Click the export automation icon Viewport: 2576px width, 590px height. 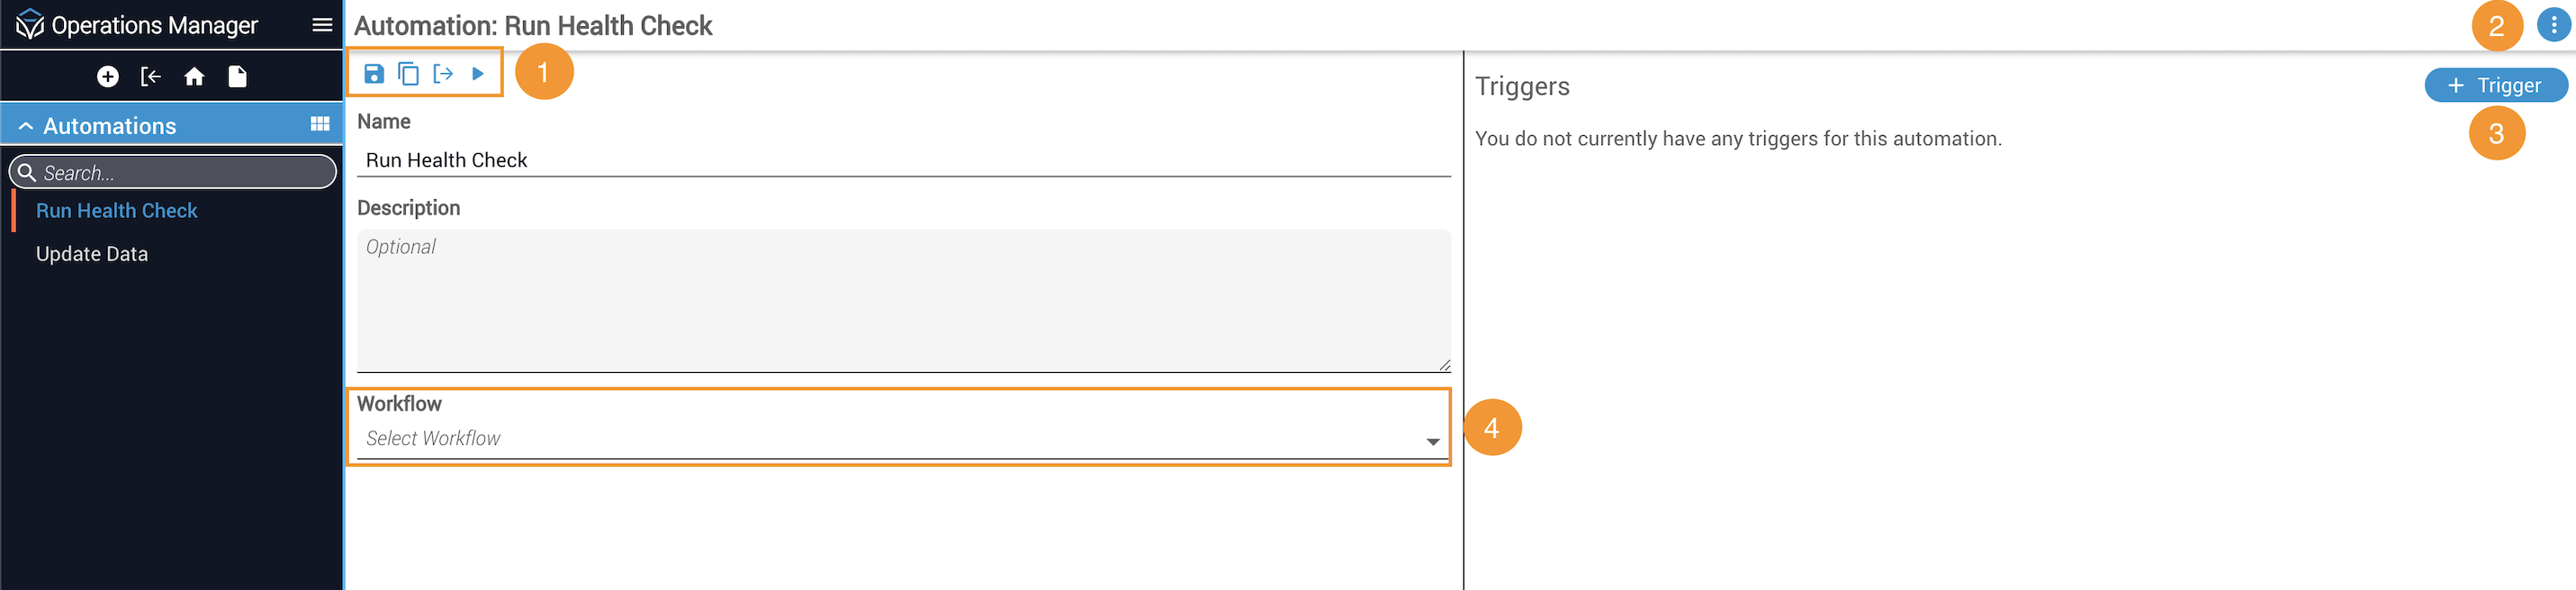coord(443,73)
